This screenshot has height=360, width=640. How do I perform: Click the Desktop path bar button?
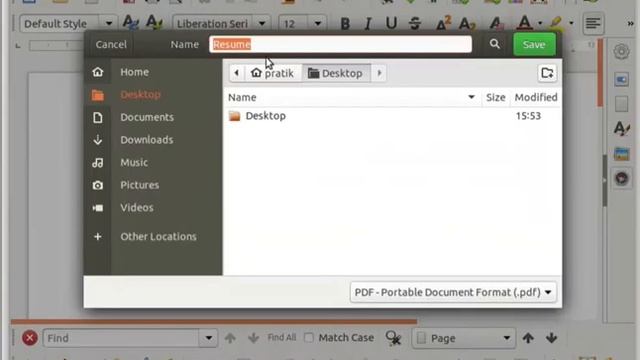(x=336, y=73)
